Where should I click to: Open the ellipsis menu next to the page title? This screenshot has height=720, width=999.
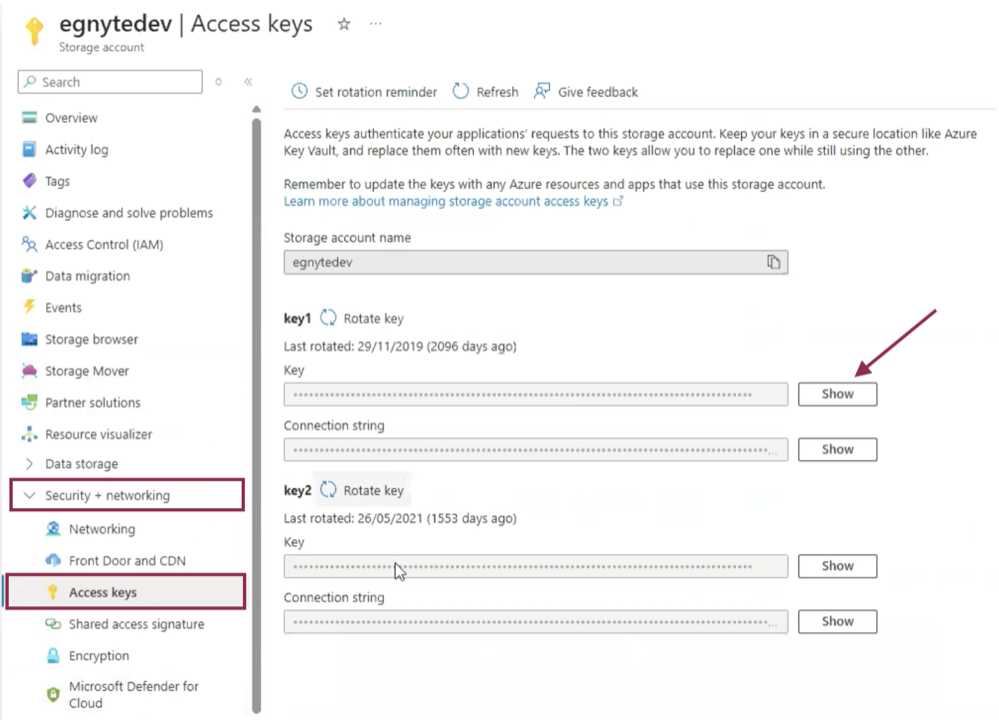[x=375, y=23]
